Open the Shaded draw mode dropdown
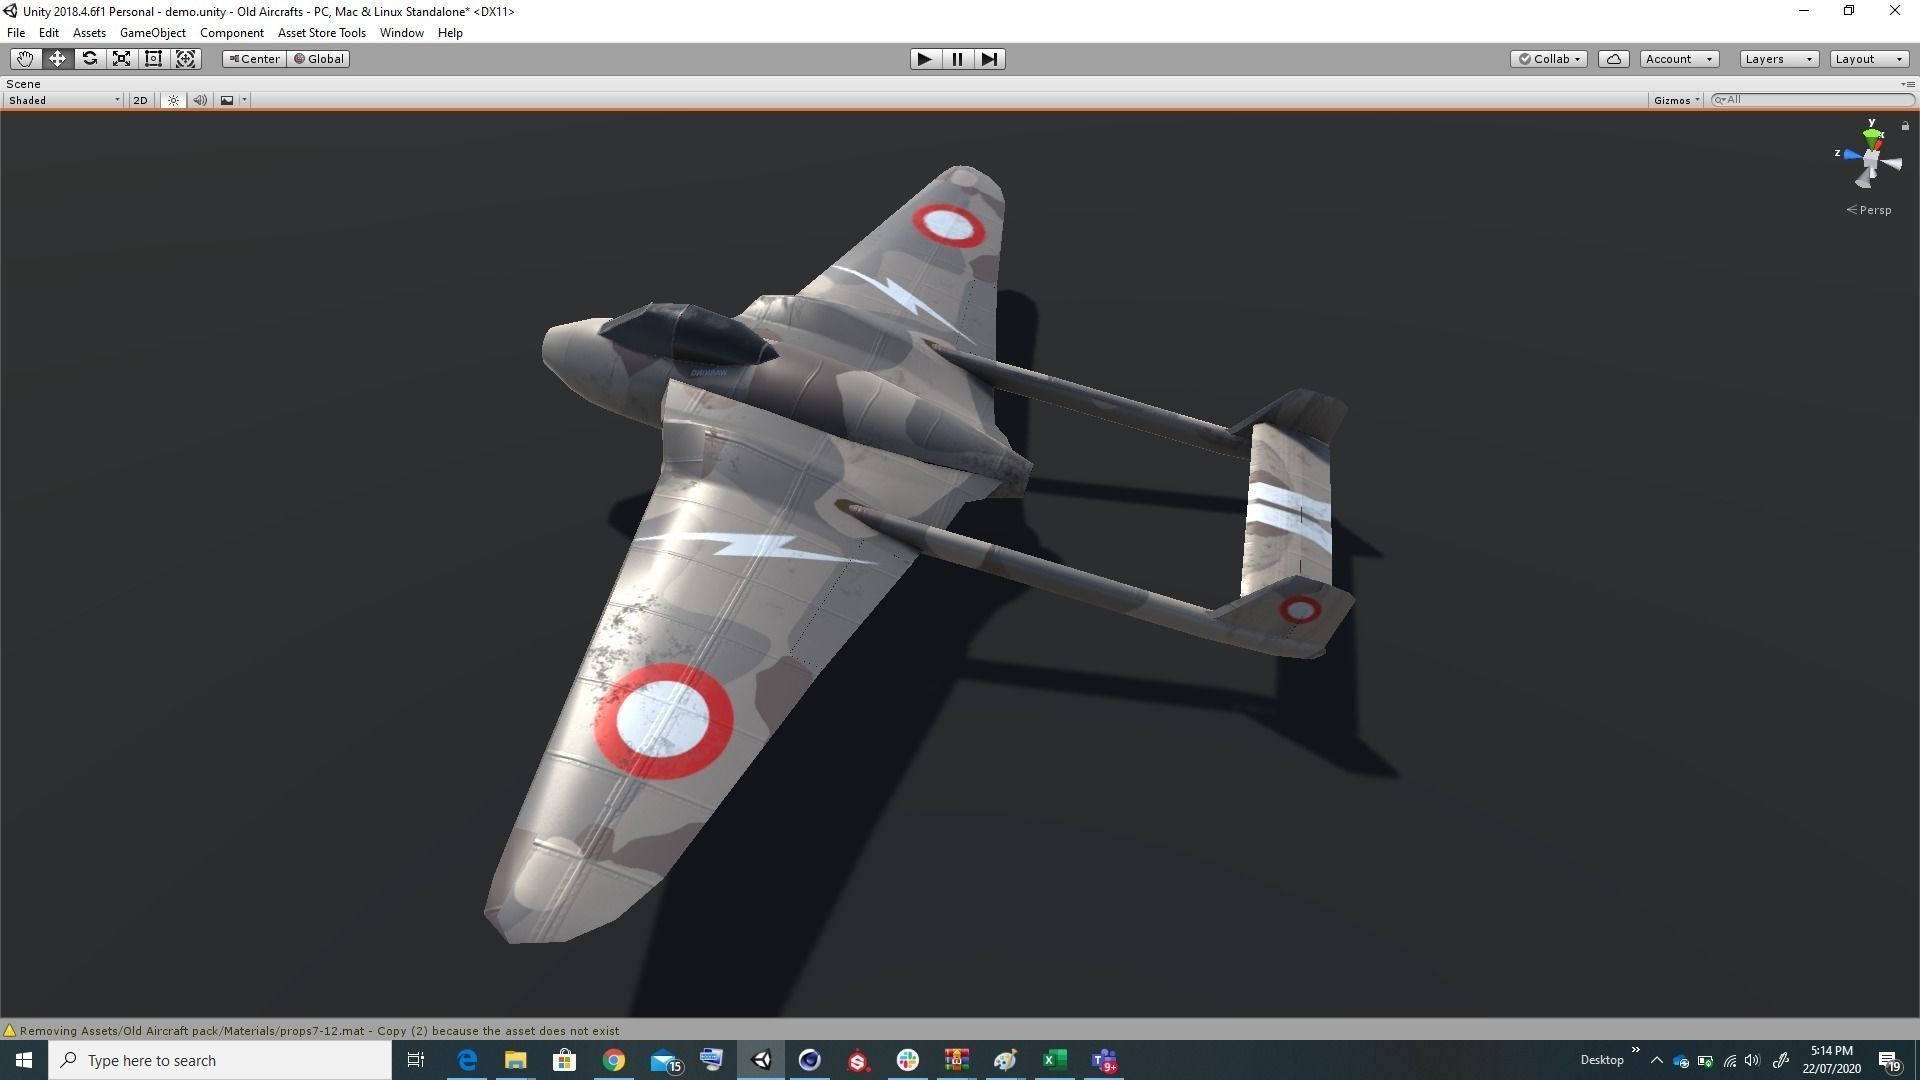Screen dimensions: 1920x1080 pyautogui.click(x=64, y=100)
